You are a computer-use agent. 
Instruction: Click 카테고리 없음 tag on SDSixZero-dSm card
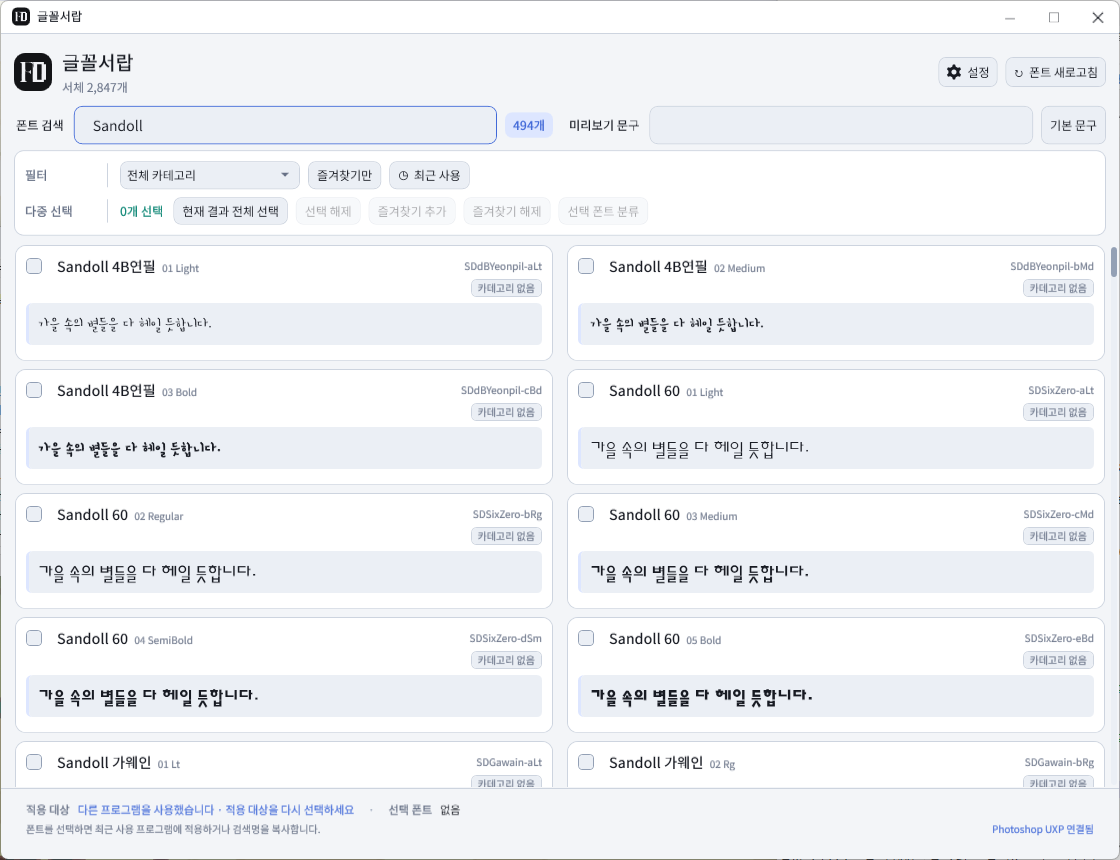(x=506, y=661)
